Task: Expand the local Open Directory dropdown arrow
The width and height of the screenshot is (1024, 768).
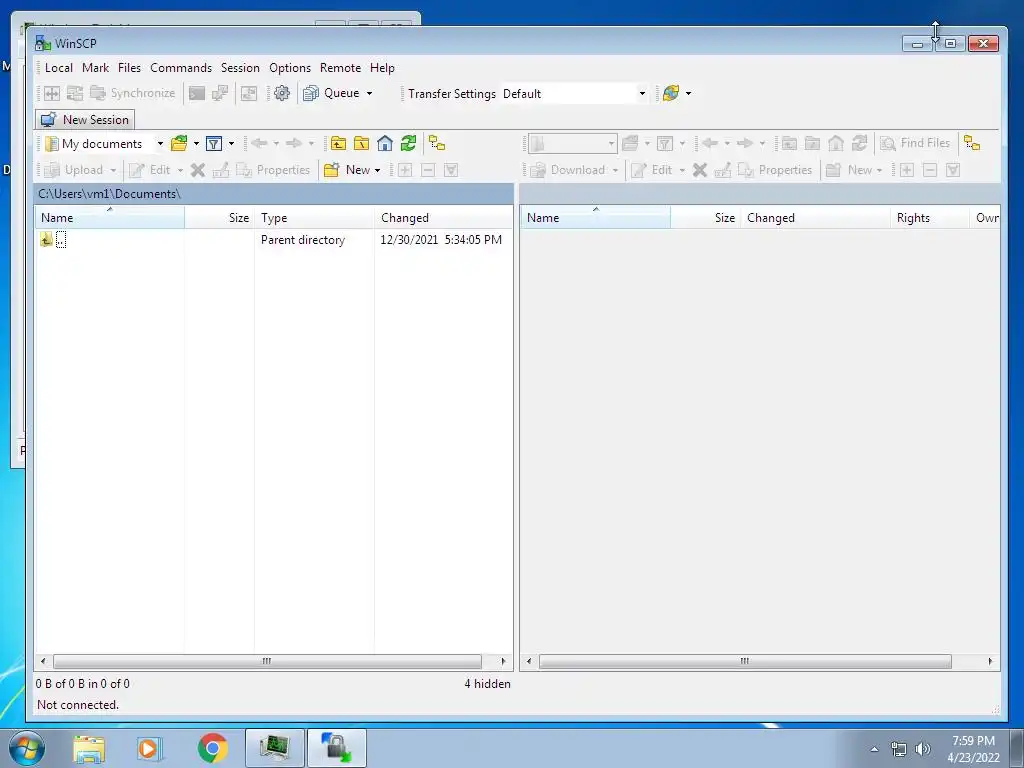Action: [x=196, y=144]
